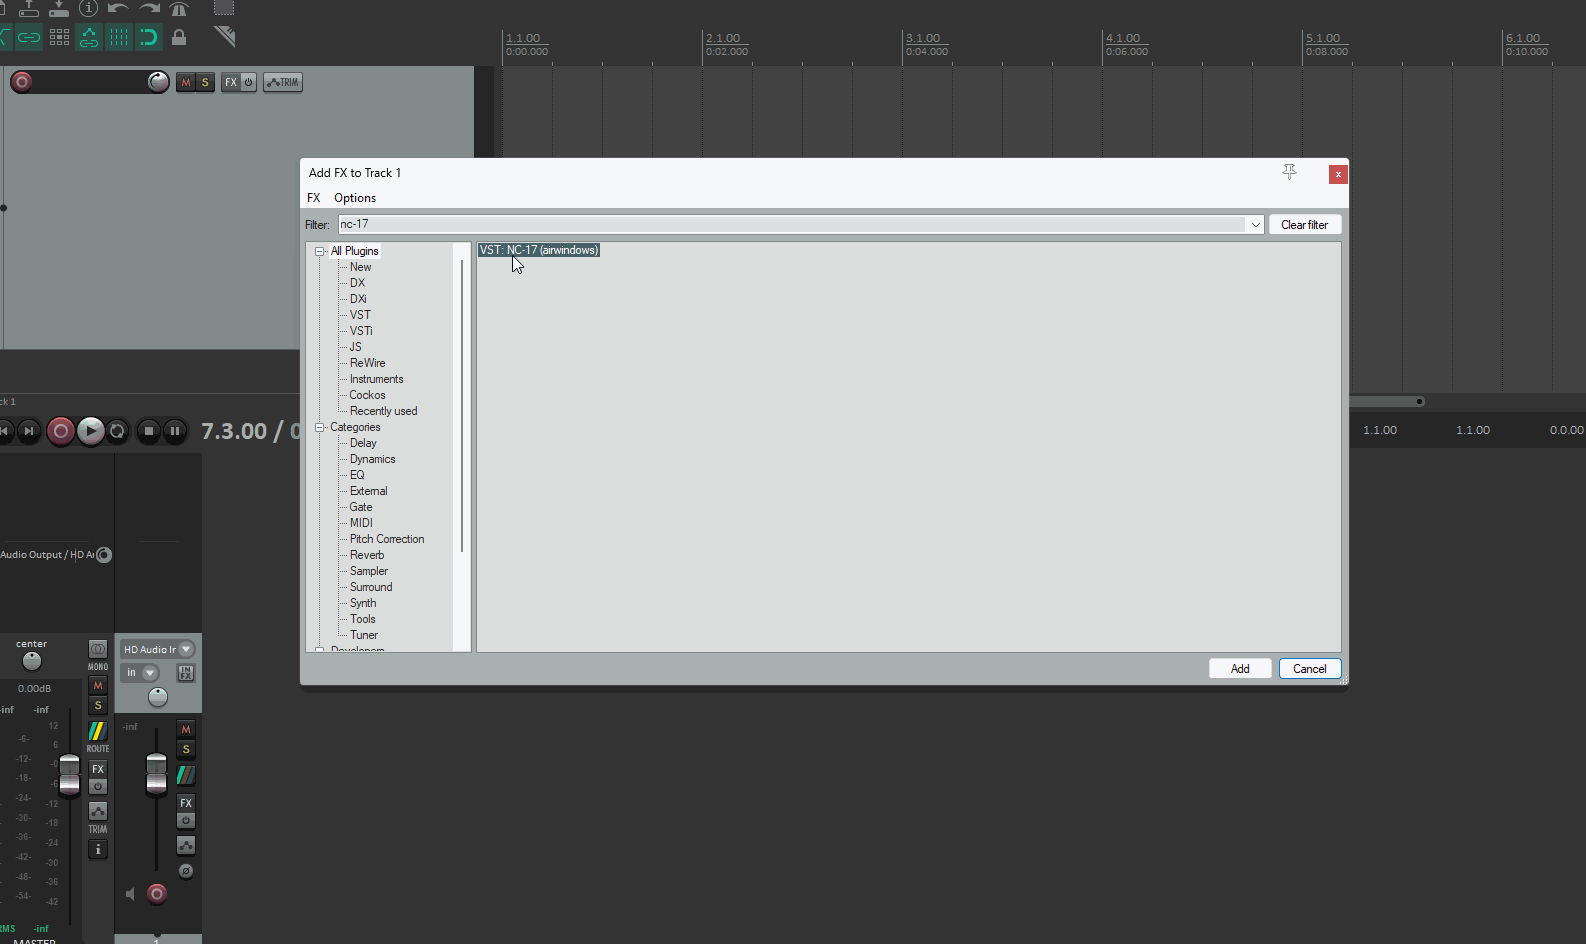Click the ruler triangle icon in toolbar

point(225,37)
